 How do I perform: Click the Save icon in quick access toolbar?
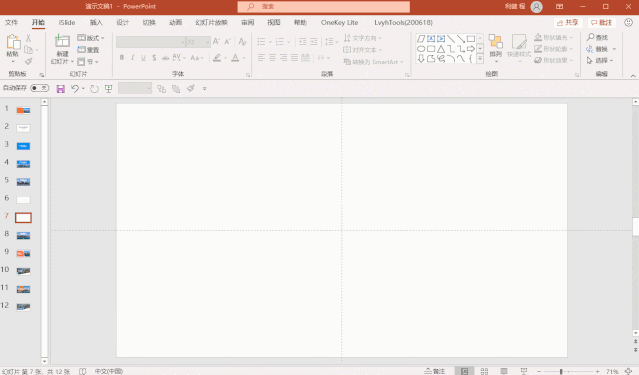tap(61, 88)
